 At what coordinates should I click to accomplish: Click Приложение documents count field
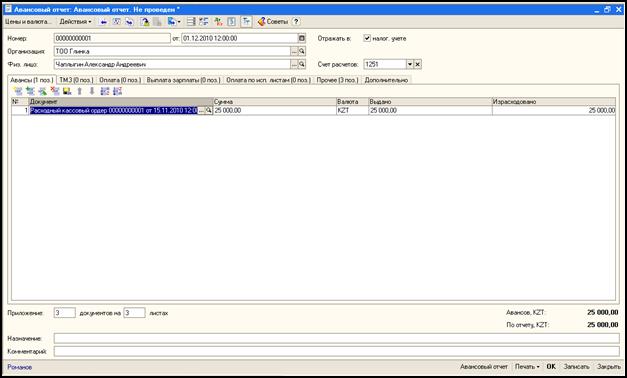[x=64, y=313]
